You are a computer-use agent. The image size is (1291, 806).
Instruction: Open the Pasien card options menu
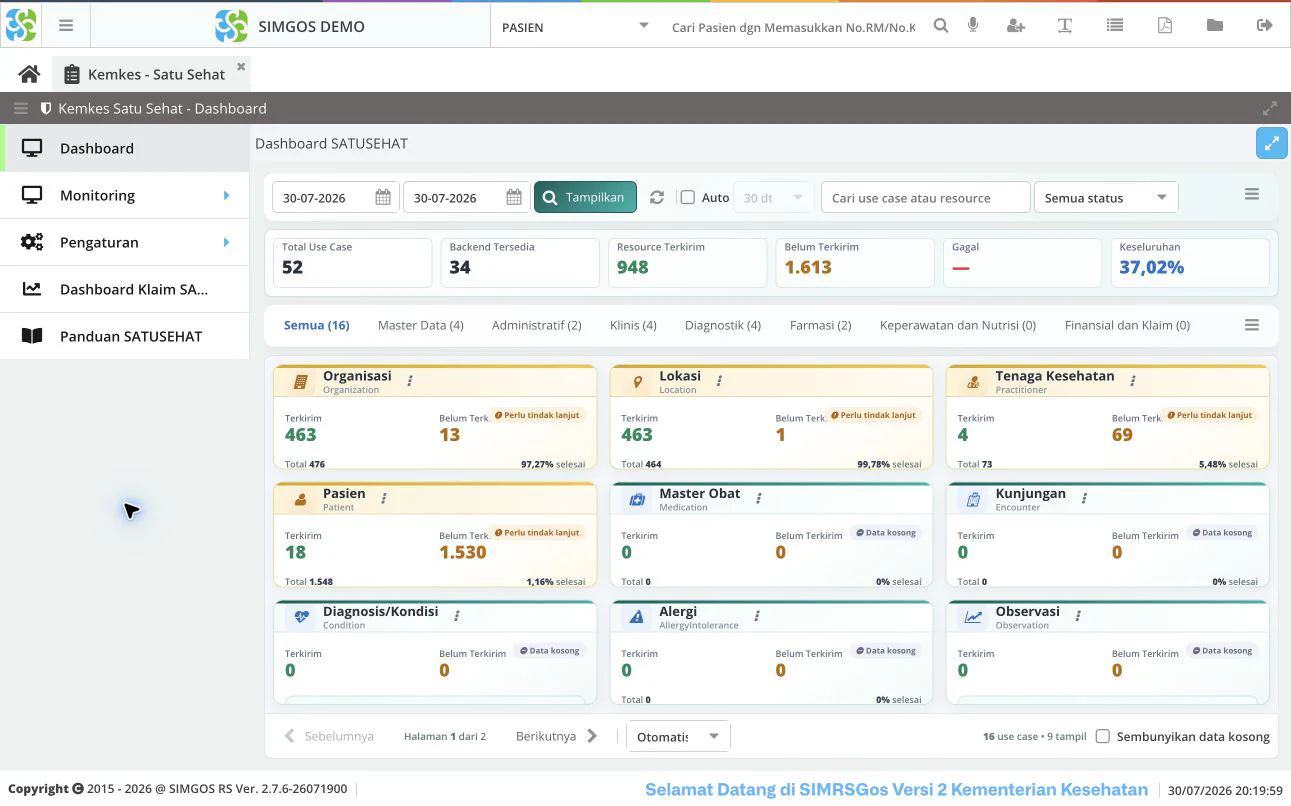(x=384, y=498)
